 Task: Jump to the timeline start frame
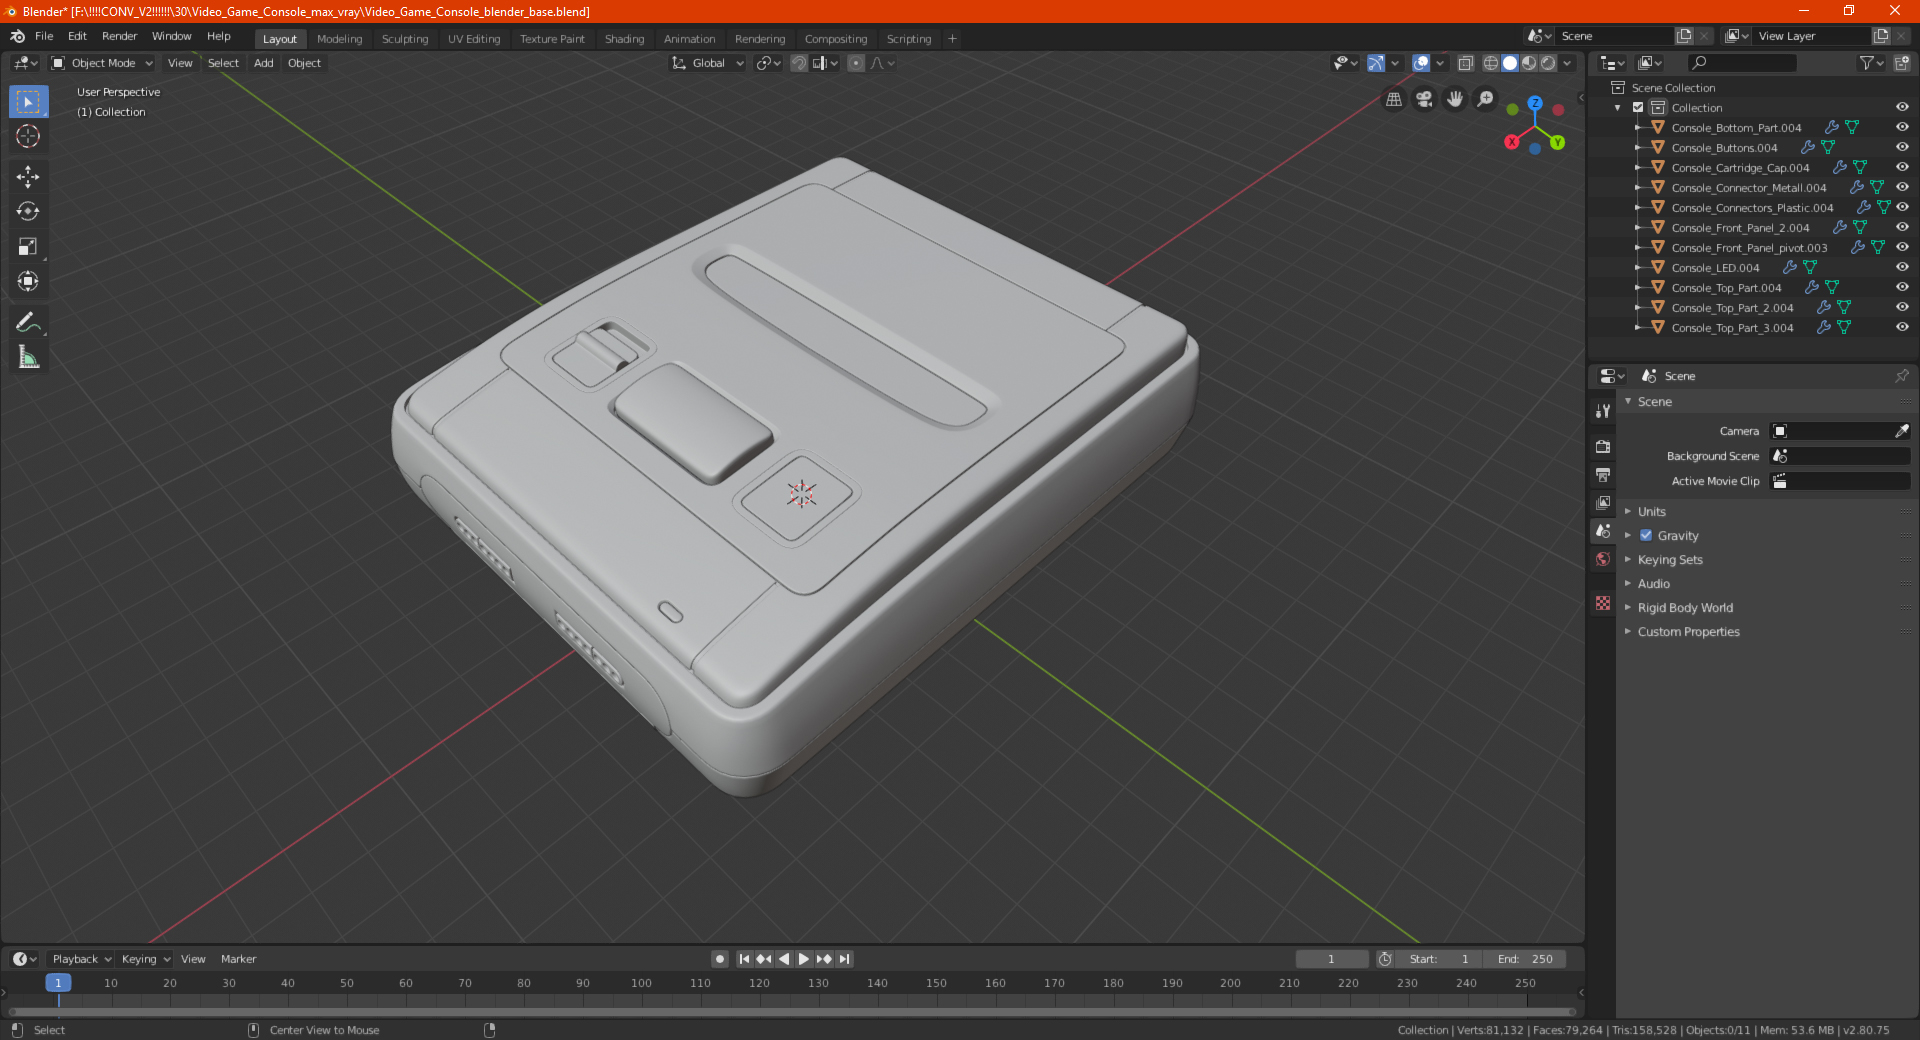(x=744, y=959)
